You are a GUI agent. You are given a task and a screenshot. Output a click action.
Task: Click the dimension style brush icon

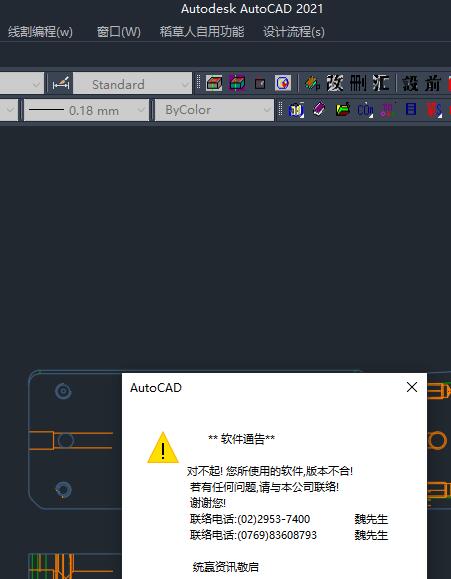point(61,84)
